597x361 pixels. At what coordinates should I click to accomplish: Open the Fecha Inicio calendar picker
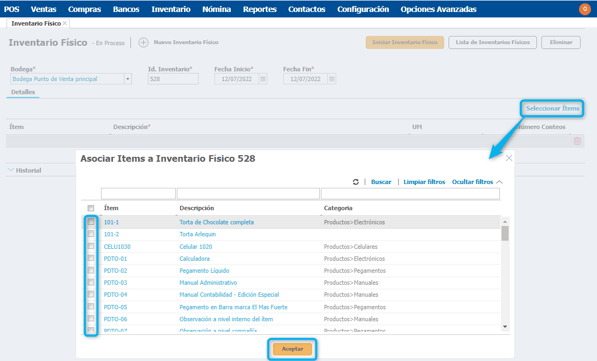[x=263, y=79]
